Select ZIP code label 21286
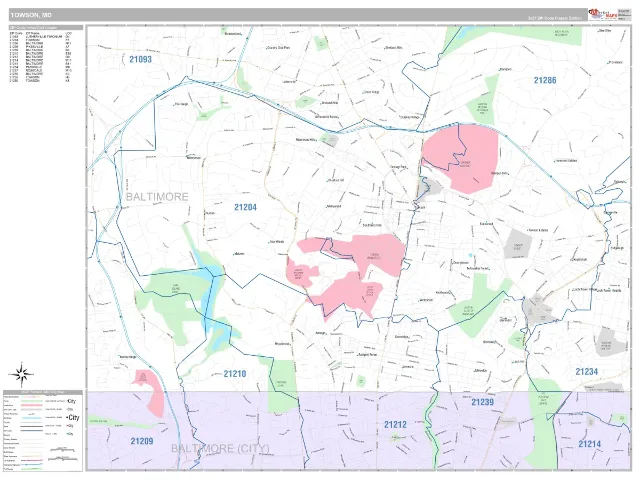Screen dimensions: 640x480 point(545,80)
